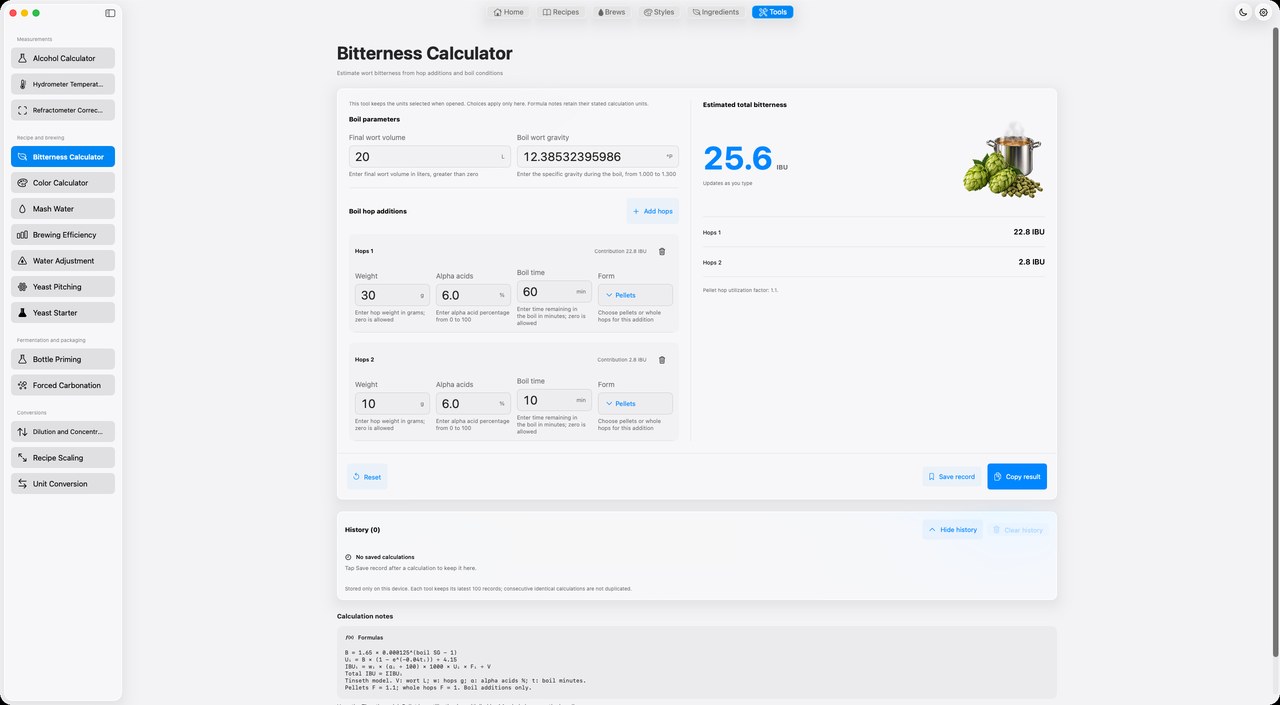This screenshot has width=1280, height=705.
Task: Select Bitterness Calculator in sidebar
Action: (63, 157)
